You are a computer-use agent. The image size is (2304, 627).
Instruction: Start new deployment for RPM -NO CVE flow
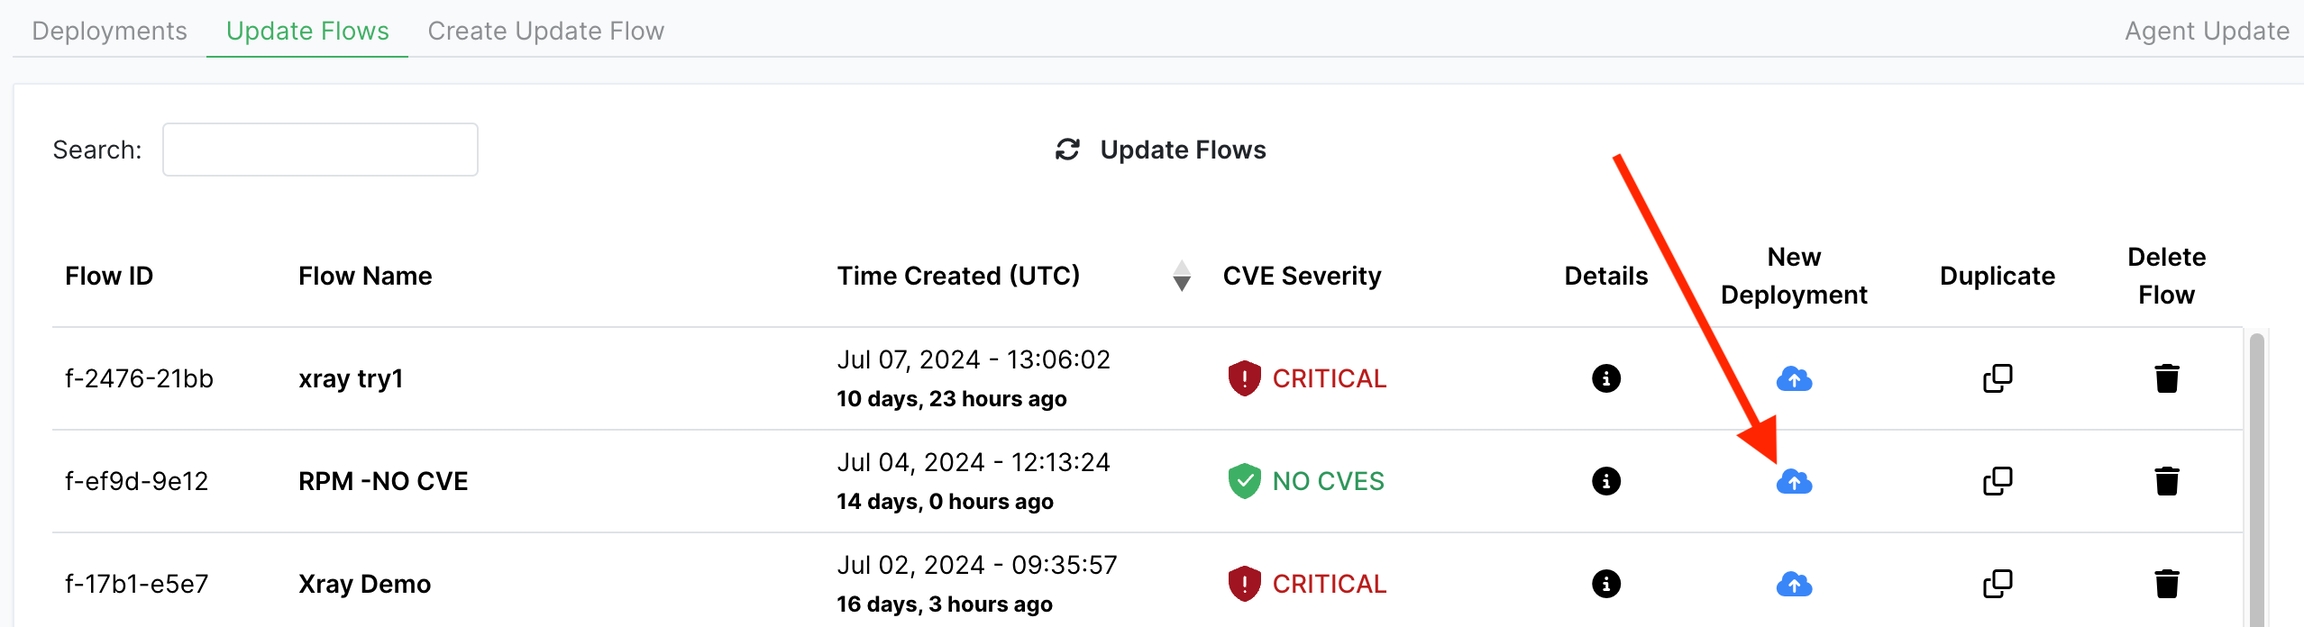coord(1794,482)
